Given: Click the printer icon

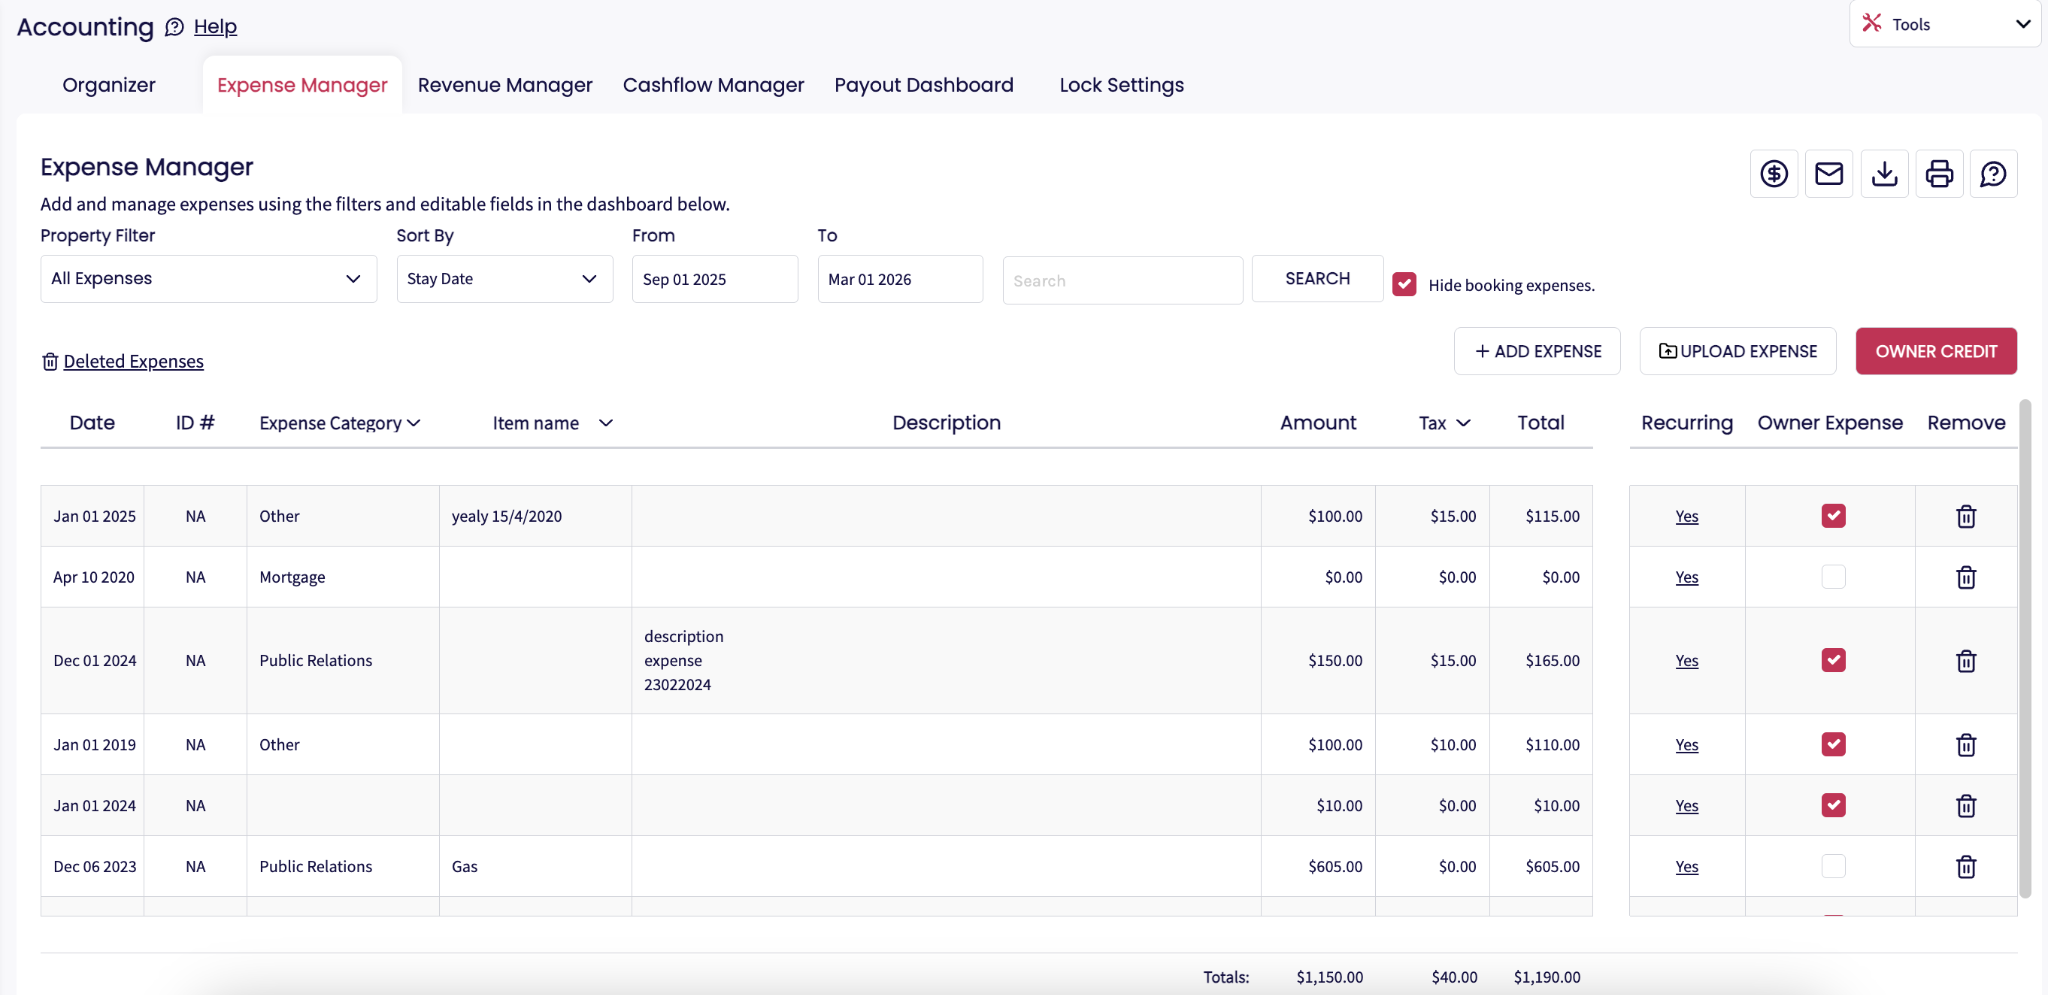Looking at the screenshot, I should pos(1939,174).
